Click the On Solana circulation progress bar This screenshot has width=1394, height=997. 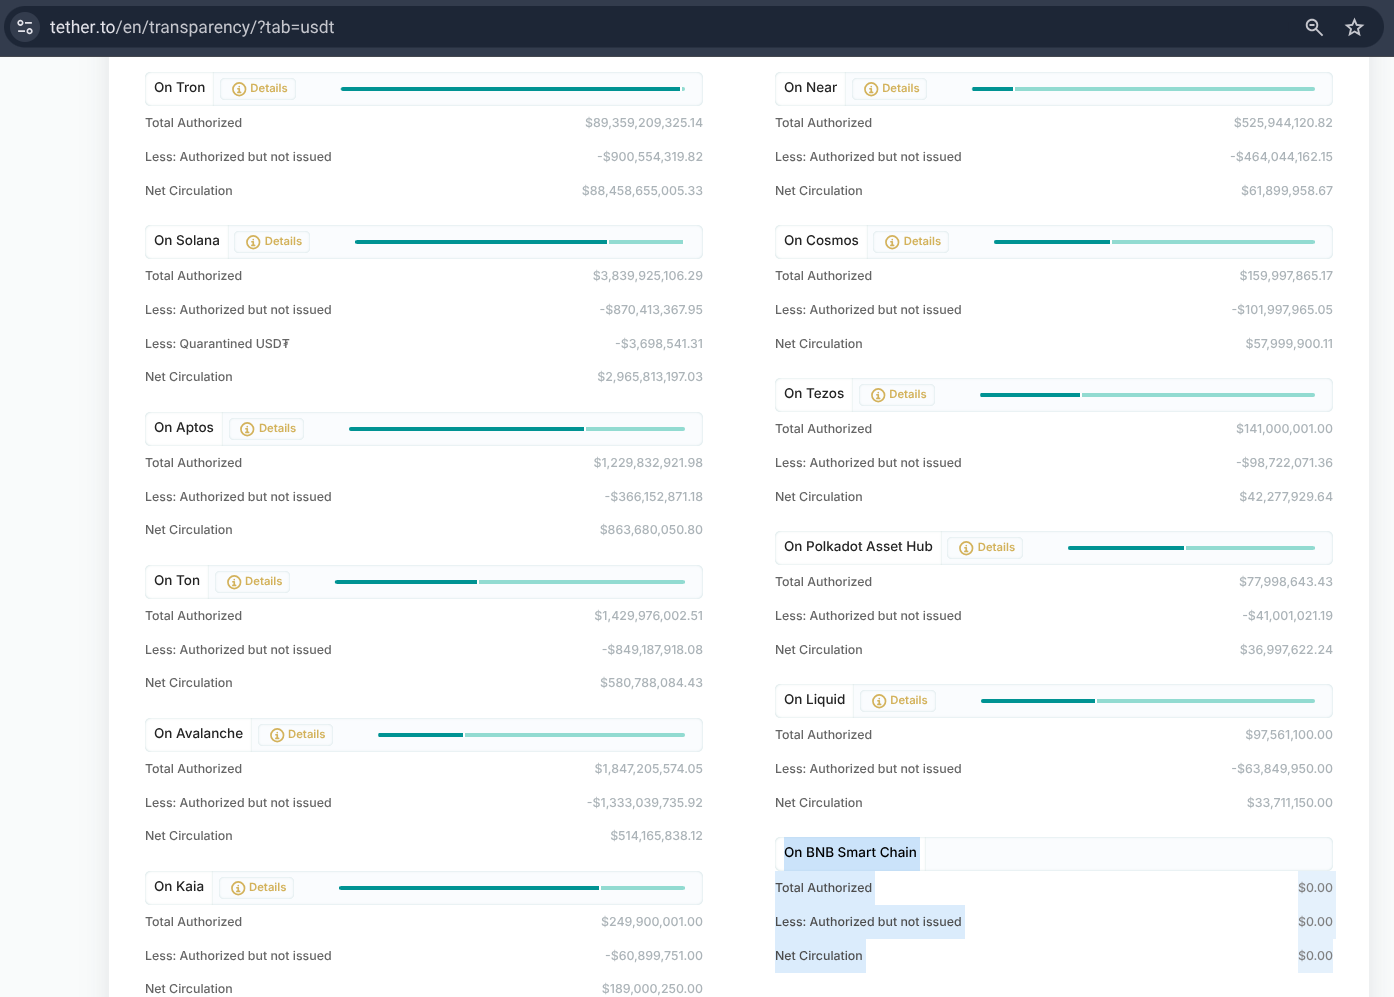(x=519, y=242)
